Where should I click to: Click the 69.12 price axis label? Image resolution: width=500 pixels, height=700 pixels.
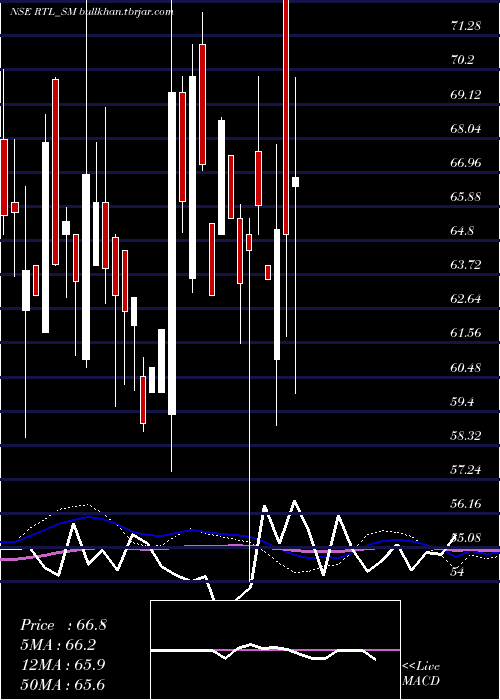pyautogui.click(x=466, y=94)
